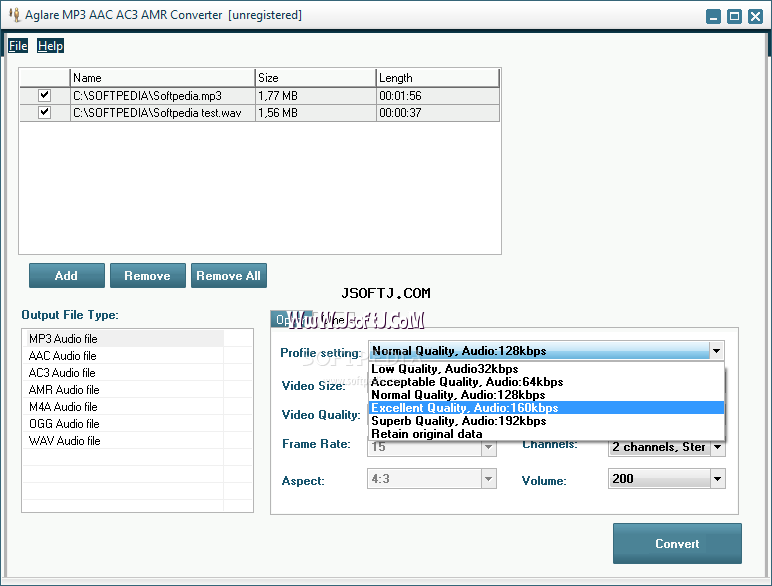Open the Frame Rate dropdown

click(488, 447)
